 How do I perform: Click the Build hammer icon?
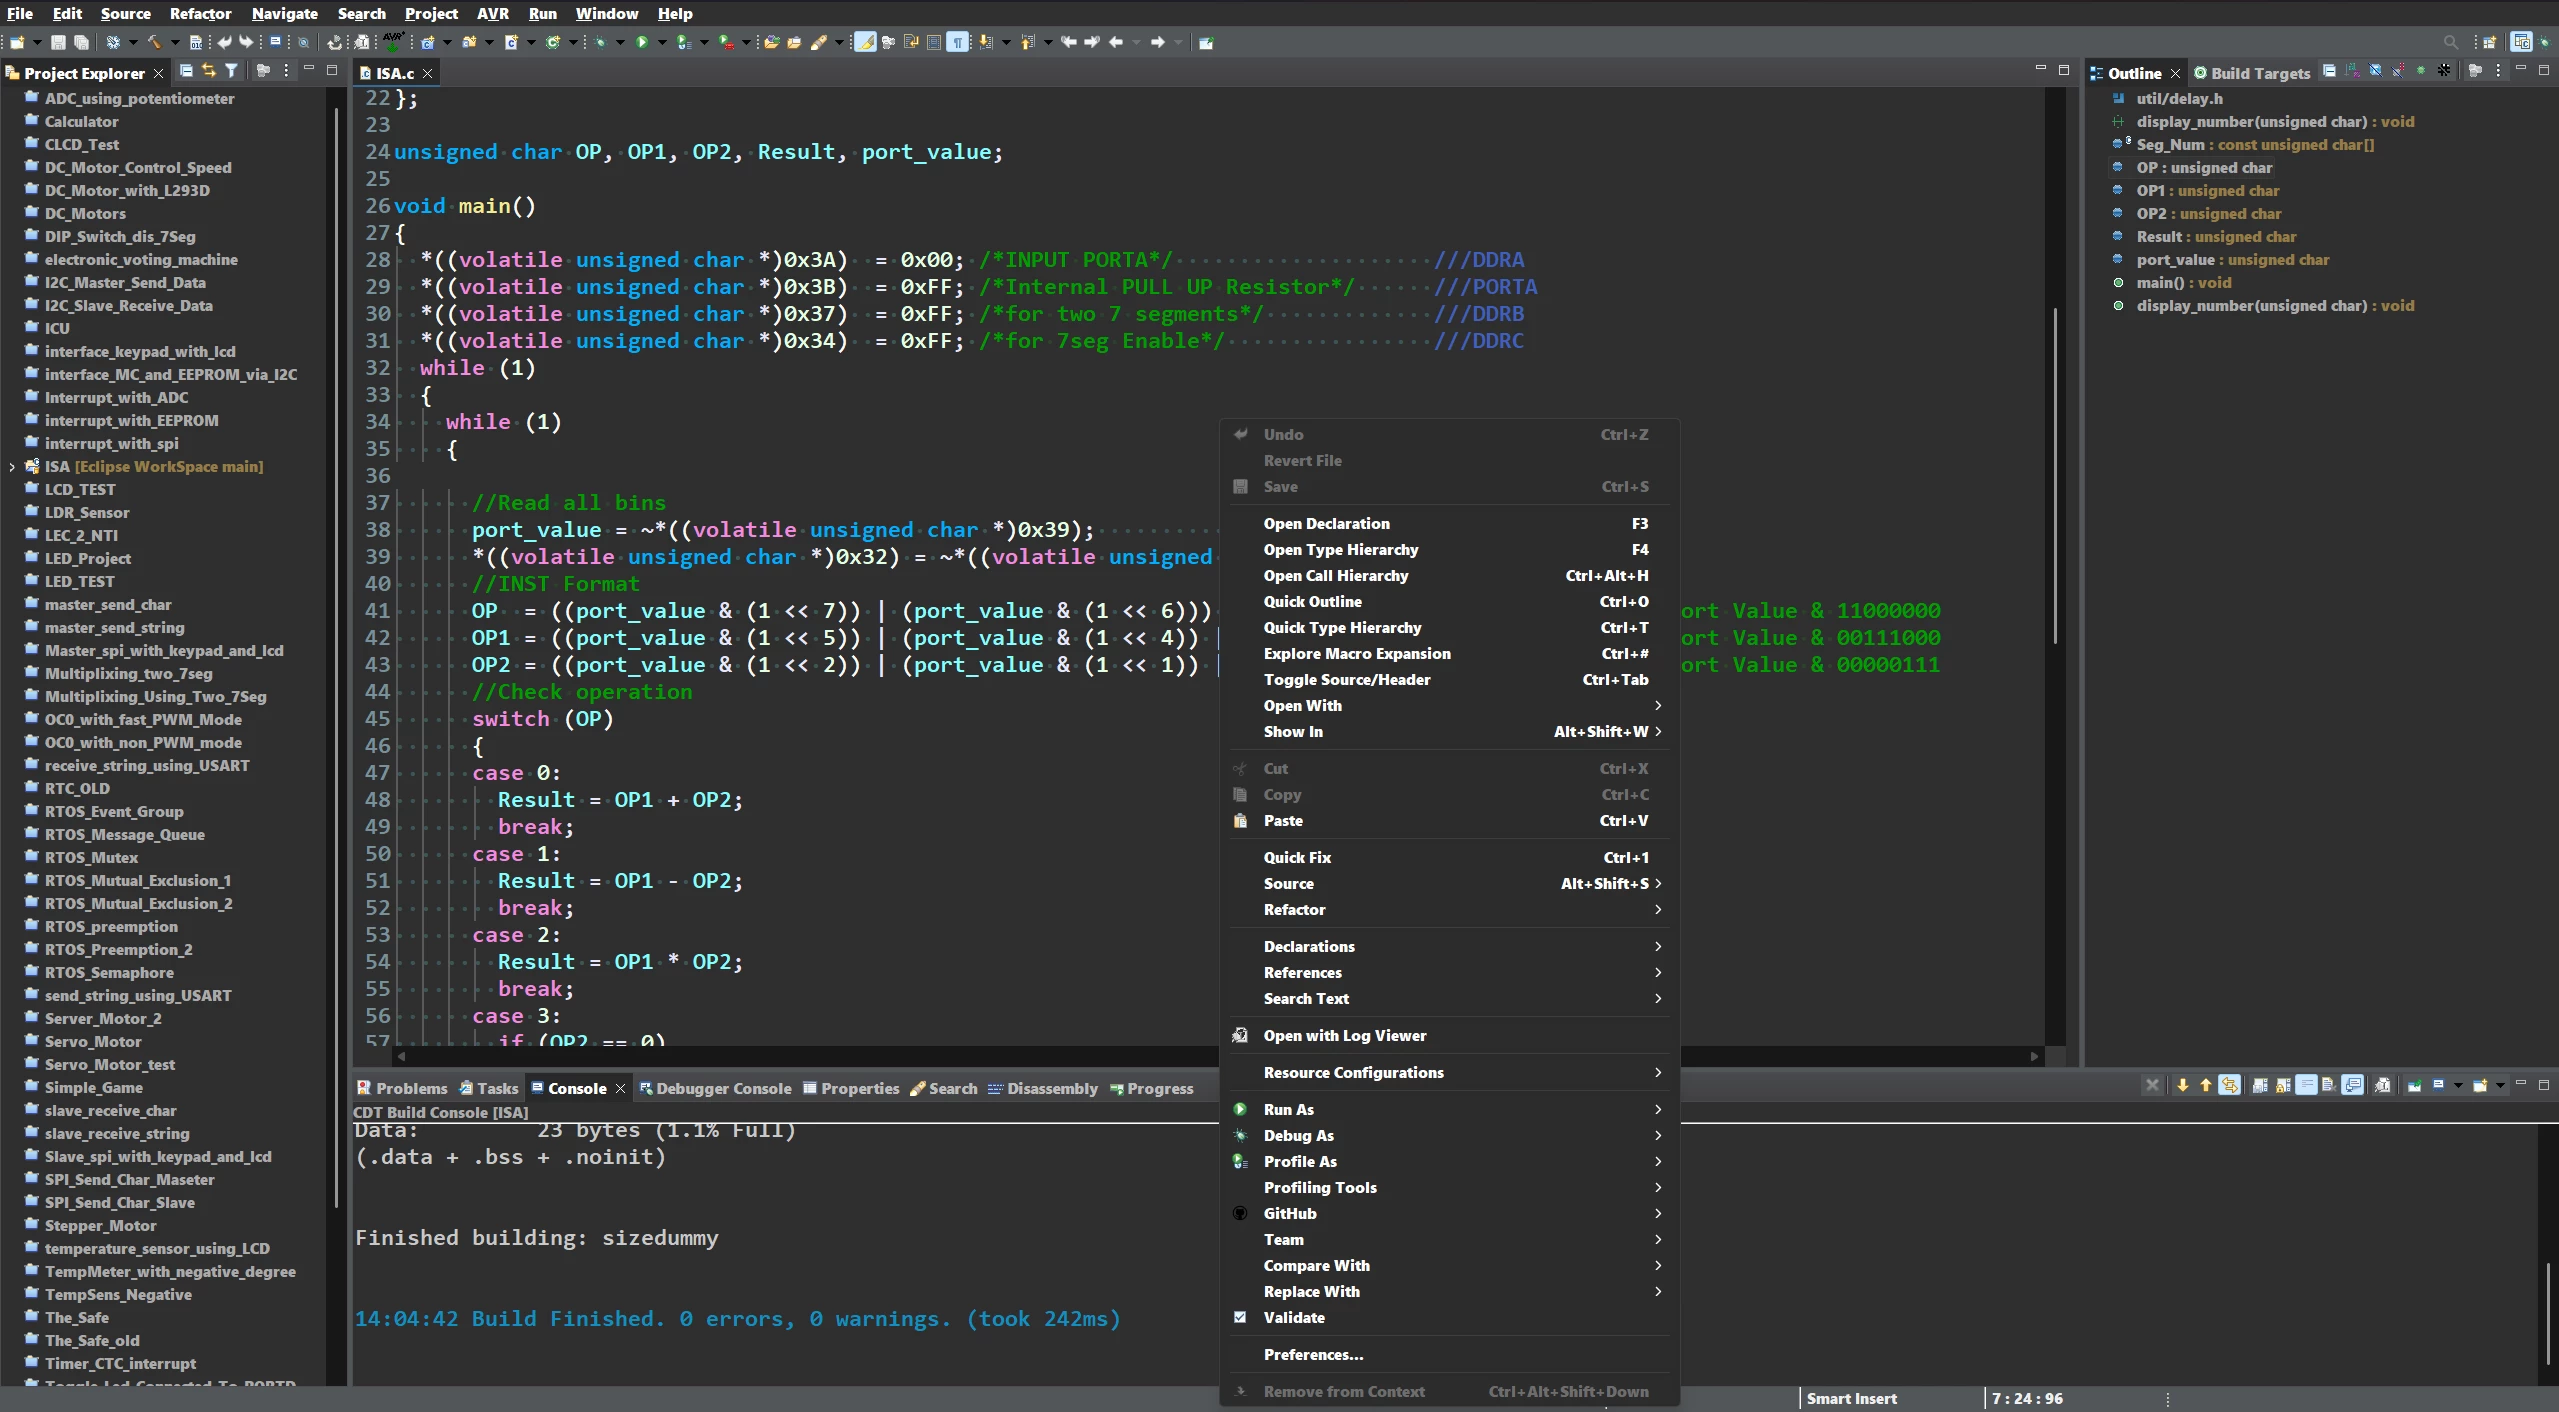click(x=154, y=42)
